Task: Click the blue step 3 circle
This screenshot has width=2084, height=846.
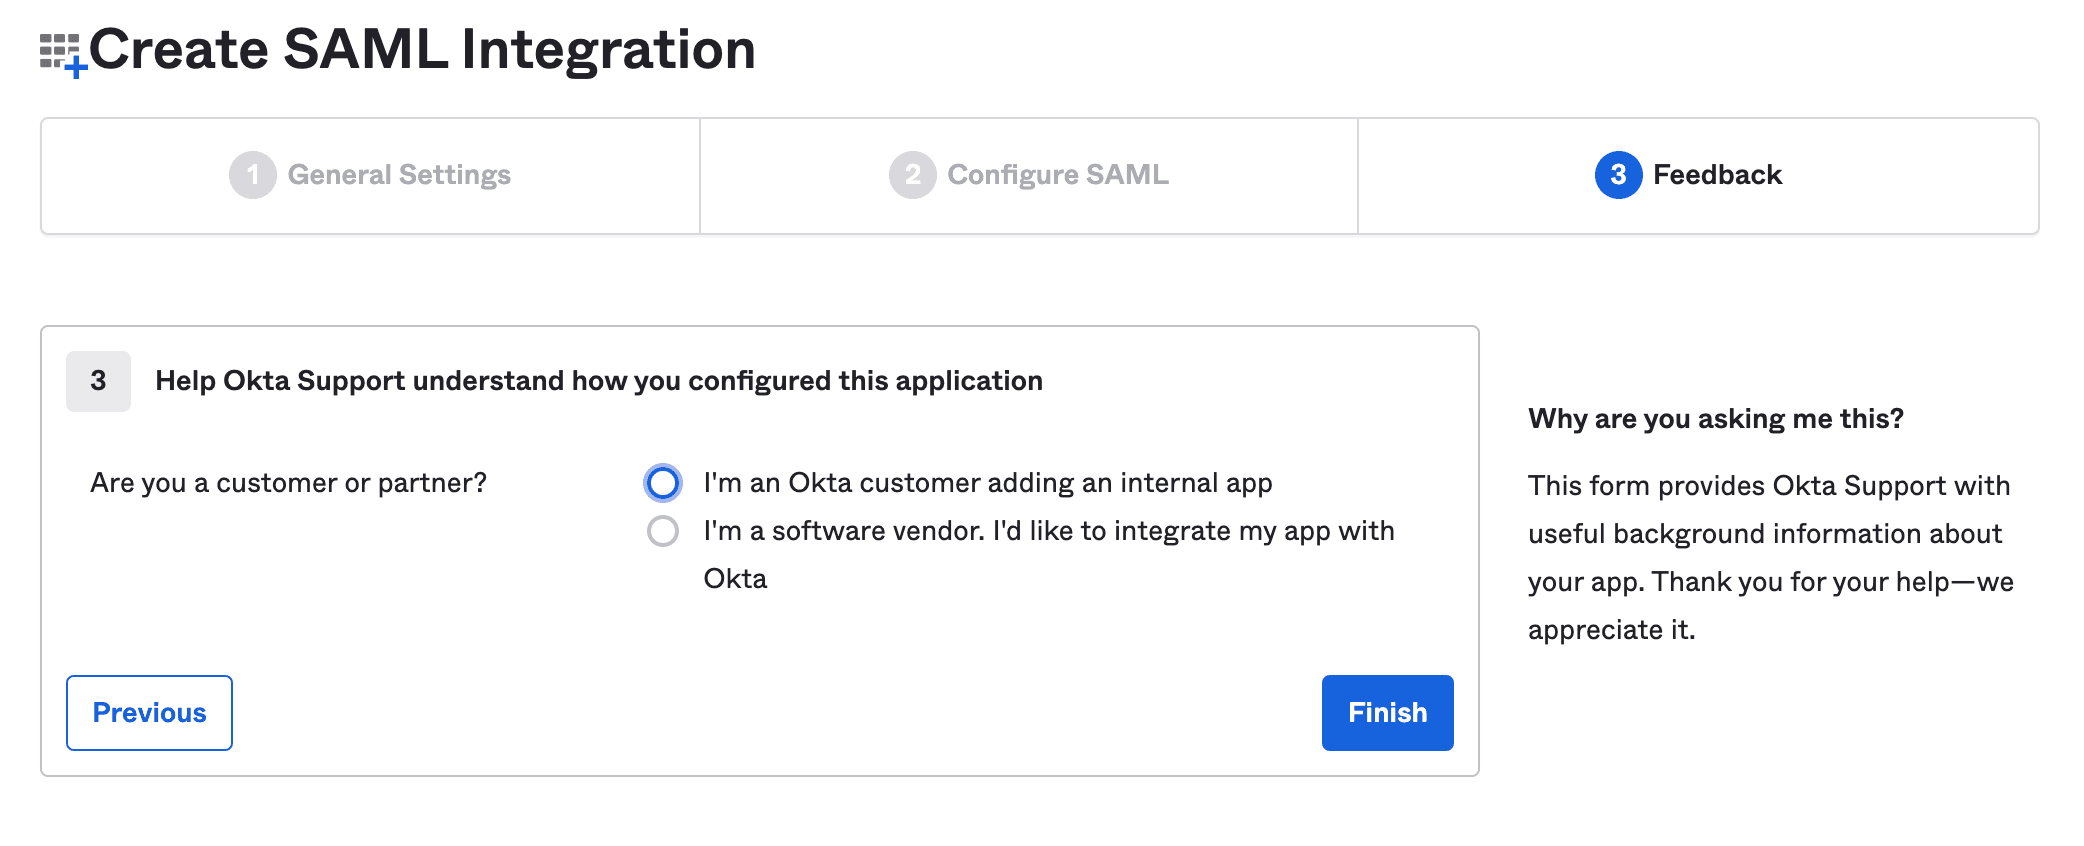Action: click(x=1618, y=175)
